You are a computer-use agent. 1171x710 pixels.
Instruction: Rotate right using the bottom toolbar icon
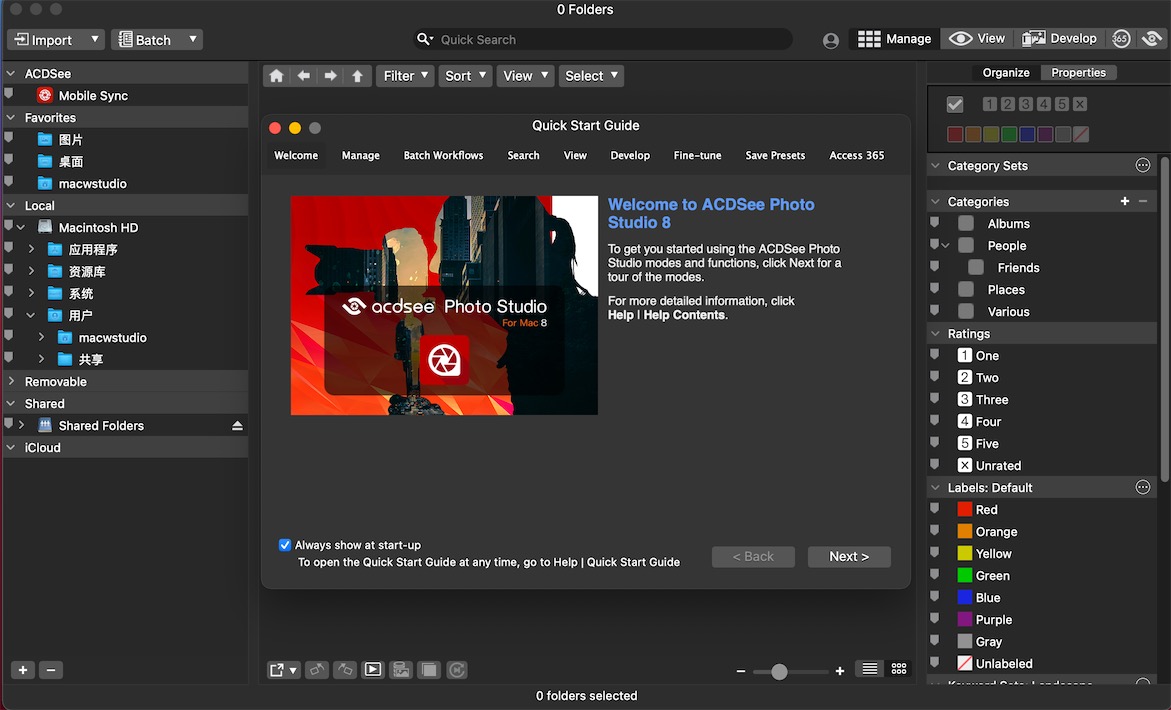pyautogui.click(x=344, y=670)
